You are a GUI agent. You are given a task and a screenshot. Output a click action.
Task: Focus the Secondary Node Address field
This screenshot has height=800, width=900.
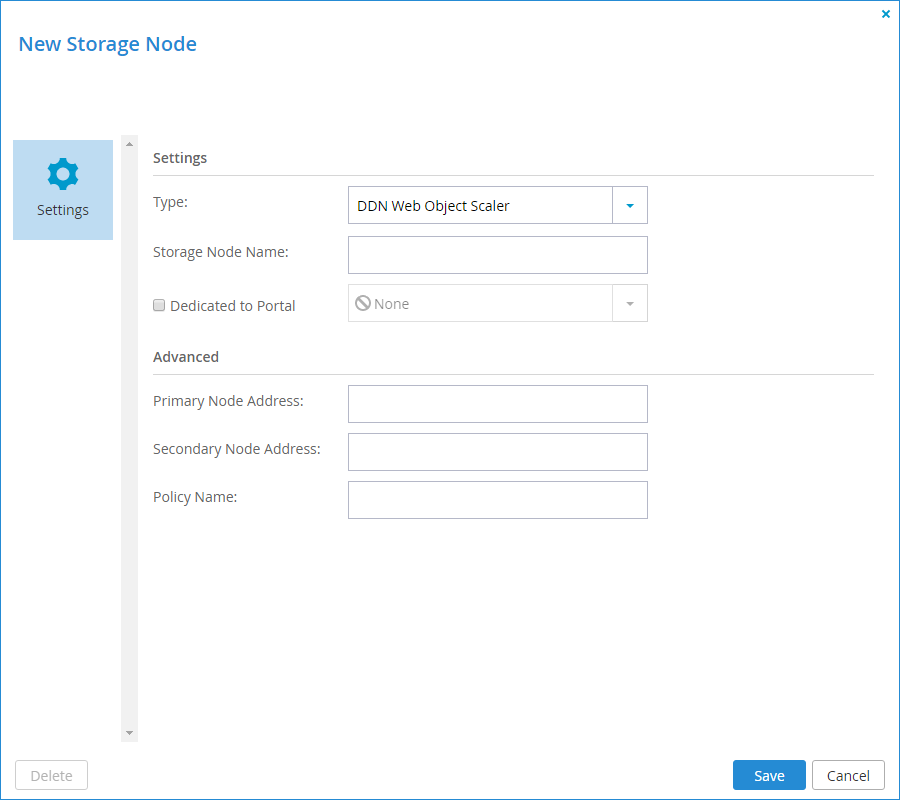[498, 452]
